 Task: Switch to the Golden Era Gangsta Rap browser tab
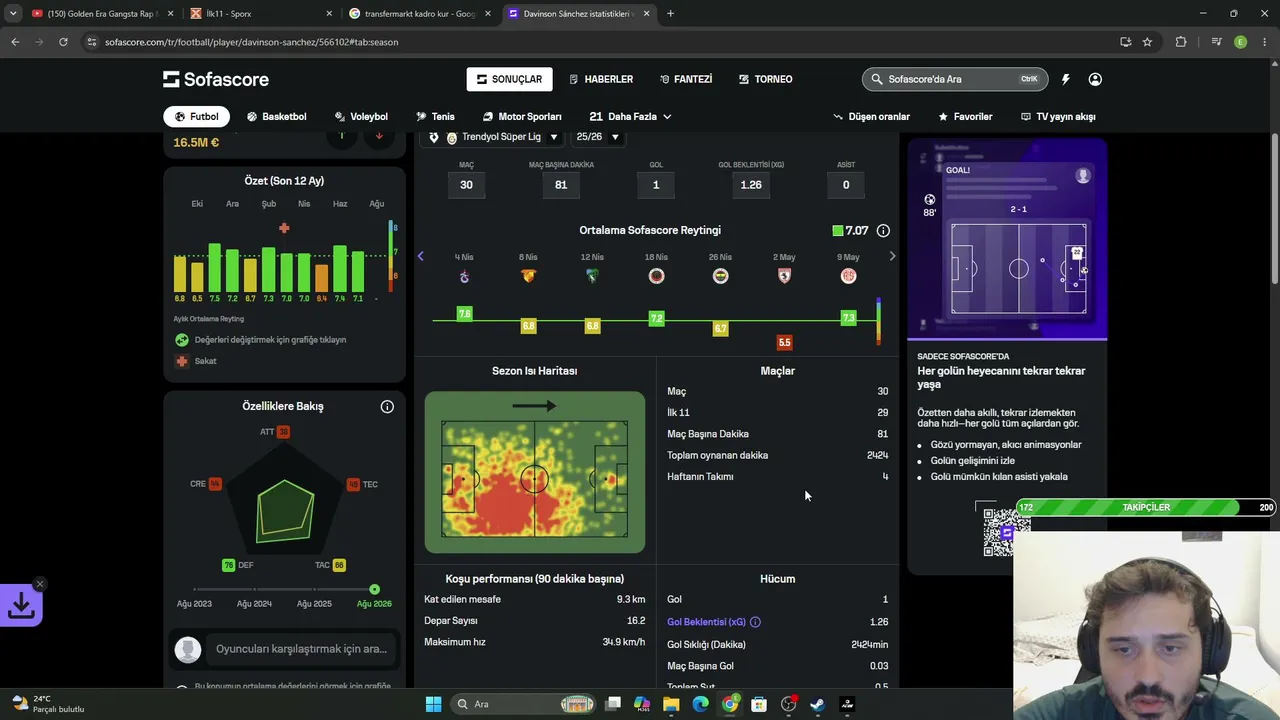[103, 14]
